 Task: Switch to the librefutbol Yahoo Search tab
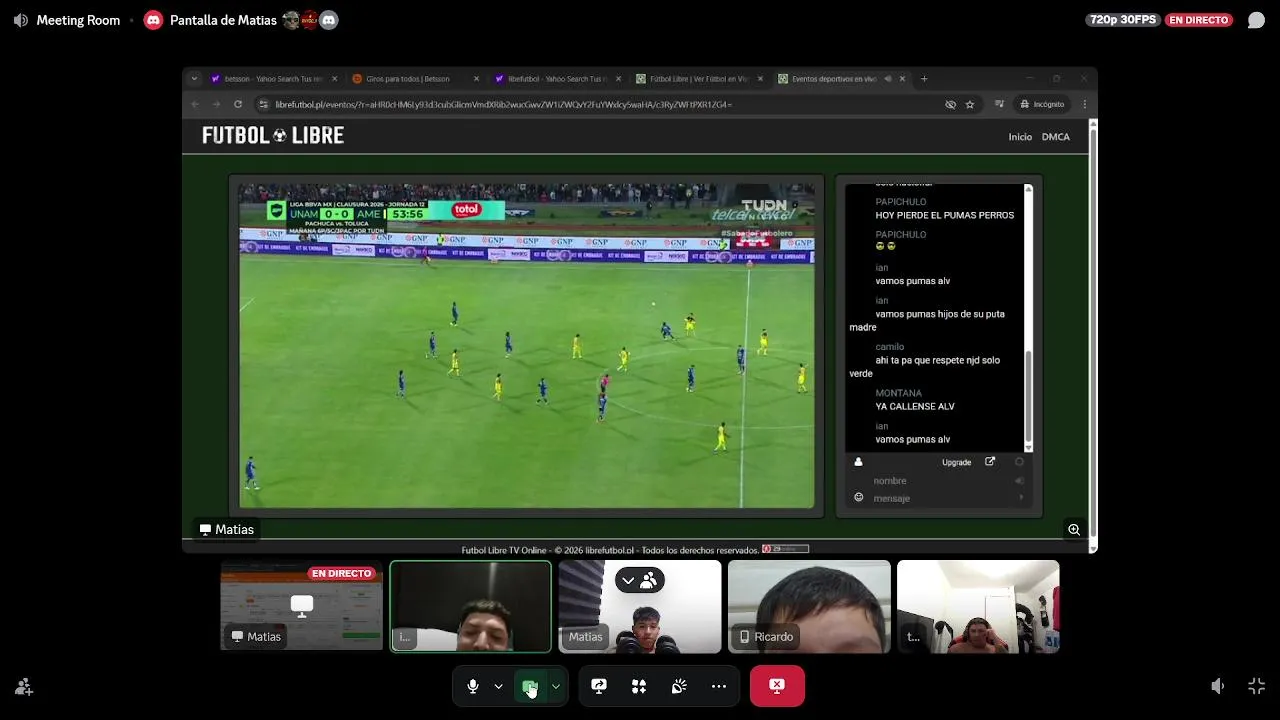(x=557, y=79)
